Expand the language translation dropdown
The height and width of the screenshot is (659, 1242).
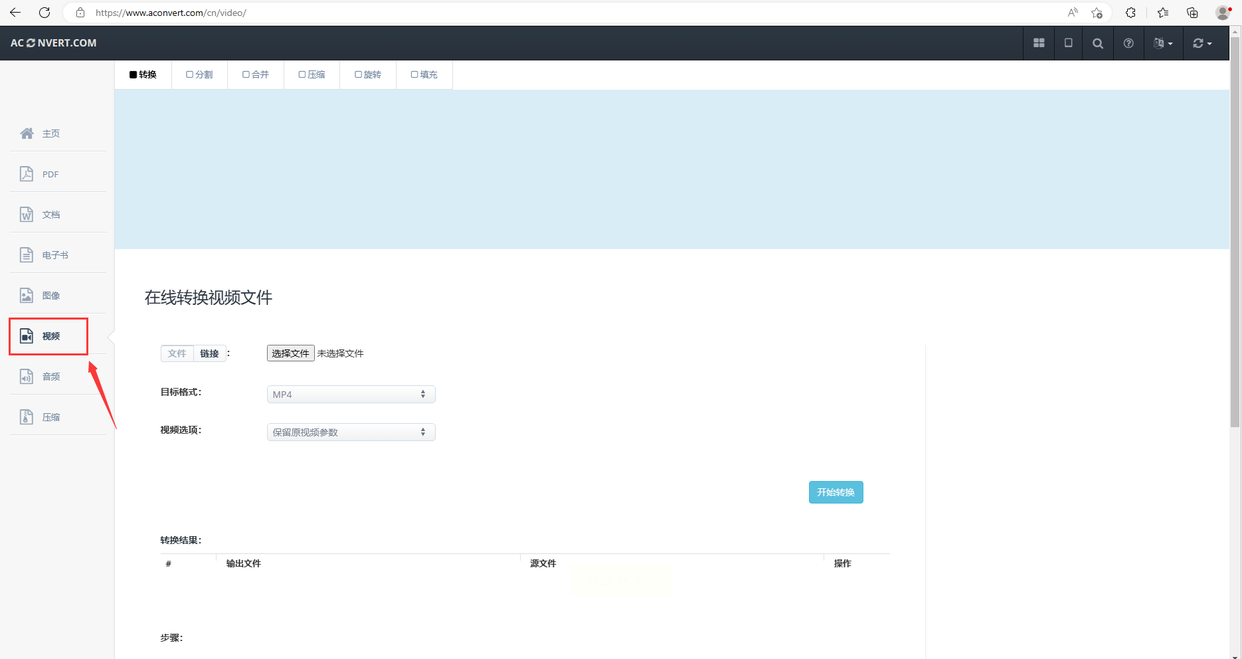[x=1163, y=43]
